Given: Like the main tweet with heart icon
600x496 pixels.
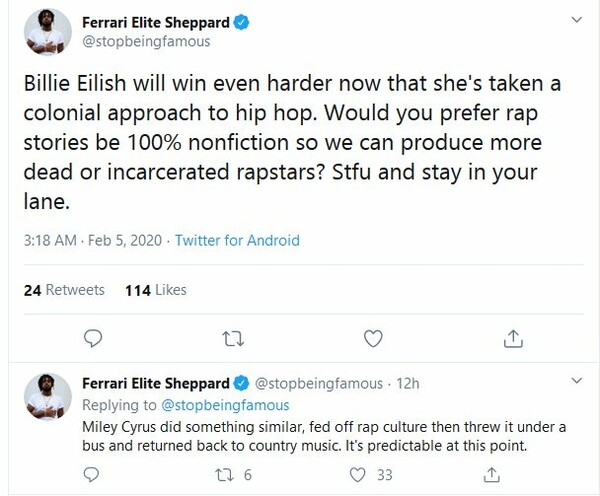Looking at the screenshot, I should tap(373, 339).
